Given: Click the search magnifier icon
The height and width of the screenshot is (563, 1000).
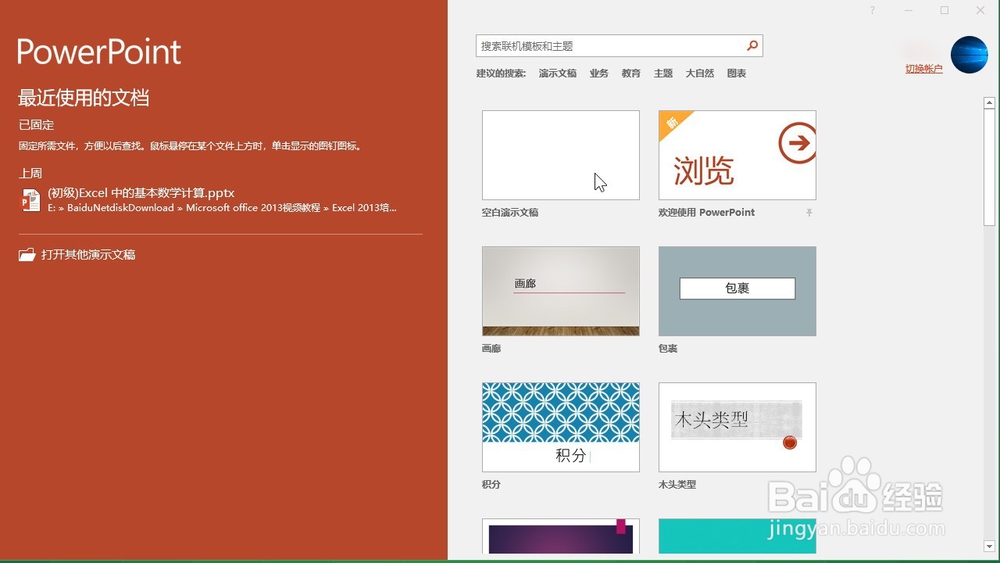Looking at the screenshot, I should pyautogui.click(x=753, y=45).
